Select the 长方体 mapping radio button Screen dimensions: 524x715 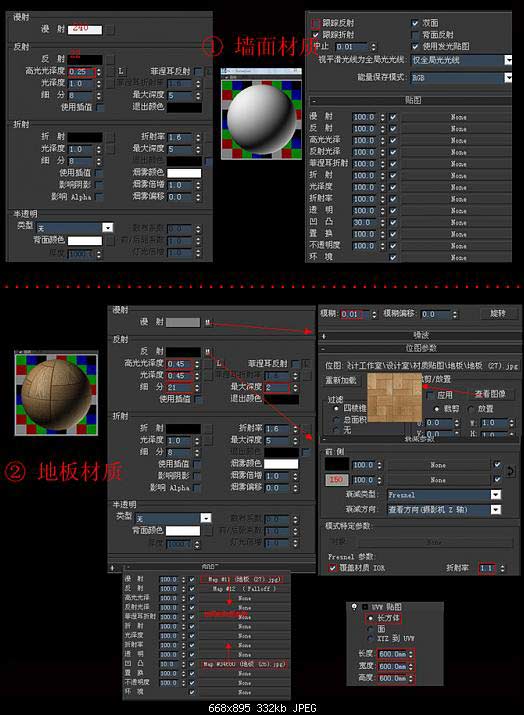click(x=370, y=618)
